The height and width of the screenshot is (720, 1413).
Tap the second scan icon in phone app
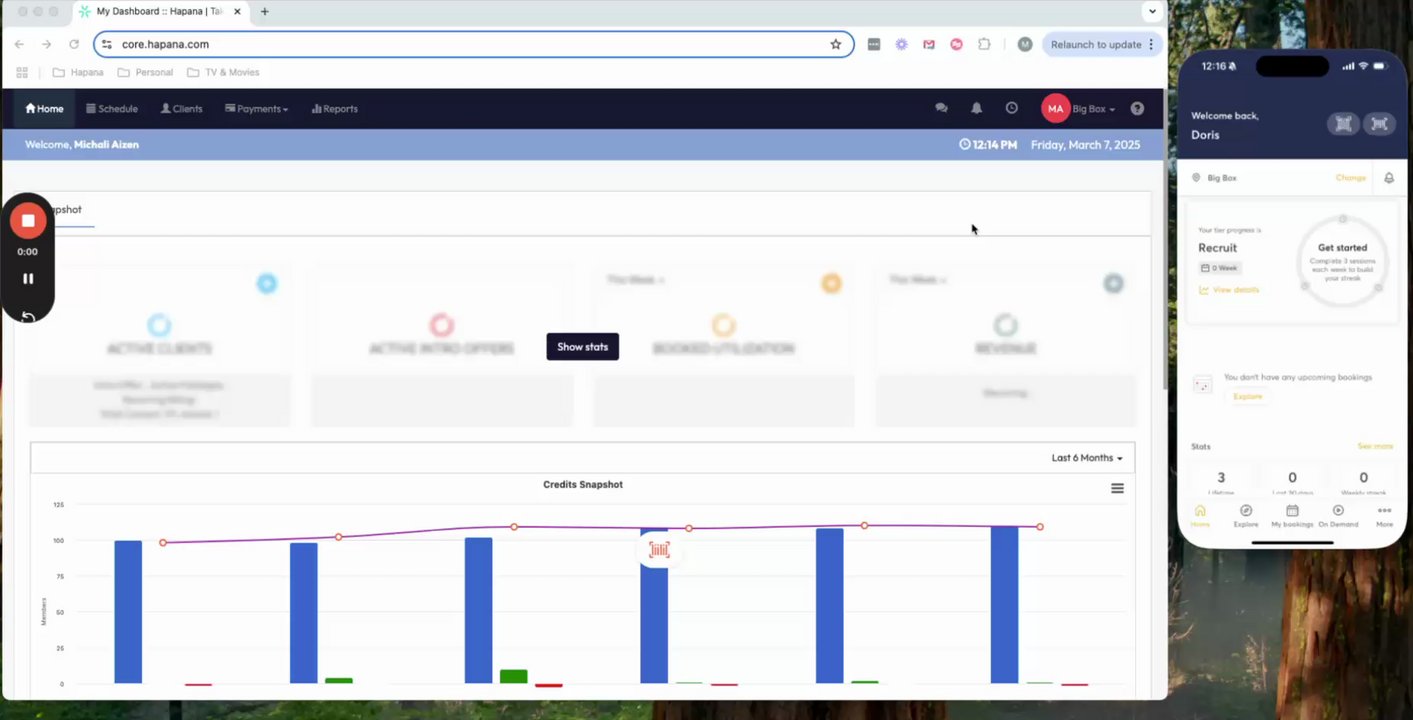[1380, 123]
